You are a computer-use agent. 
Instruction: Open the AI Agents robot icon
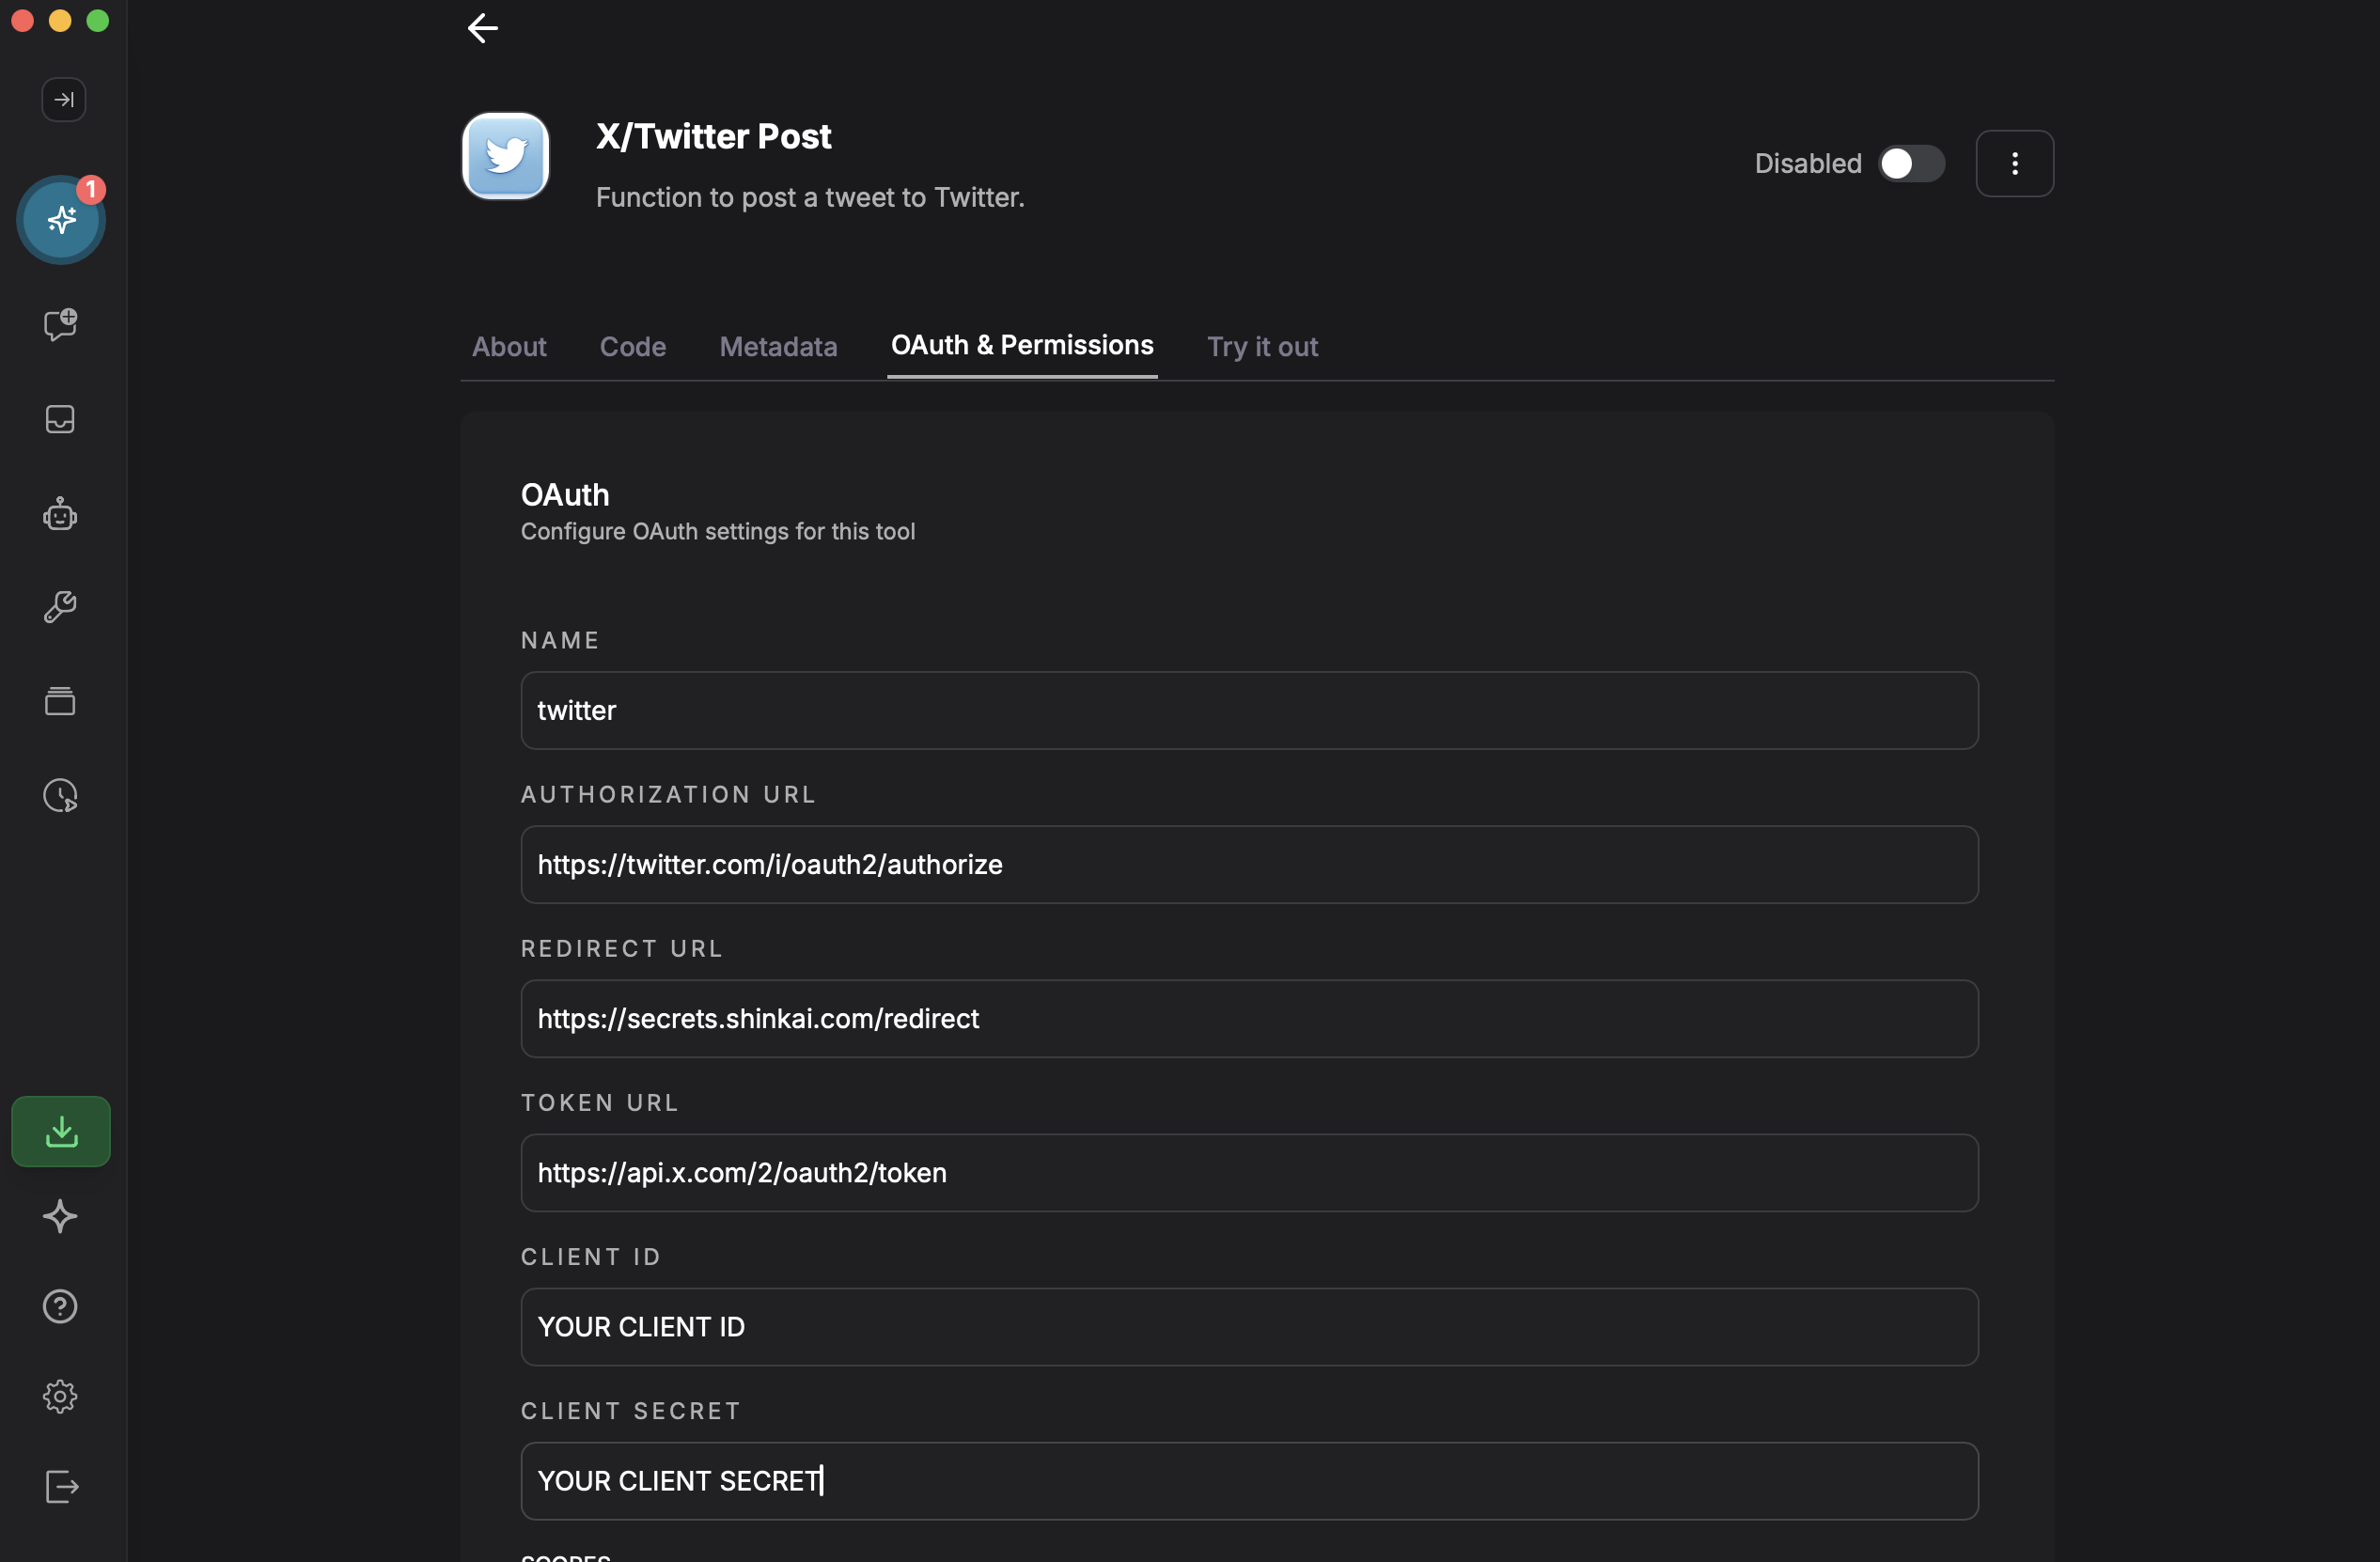click(x=59, y=514)
